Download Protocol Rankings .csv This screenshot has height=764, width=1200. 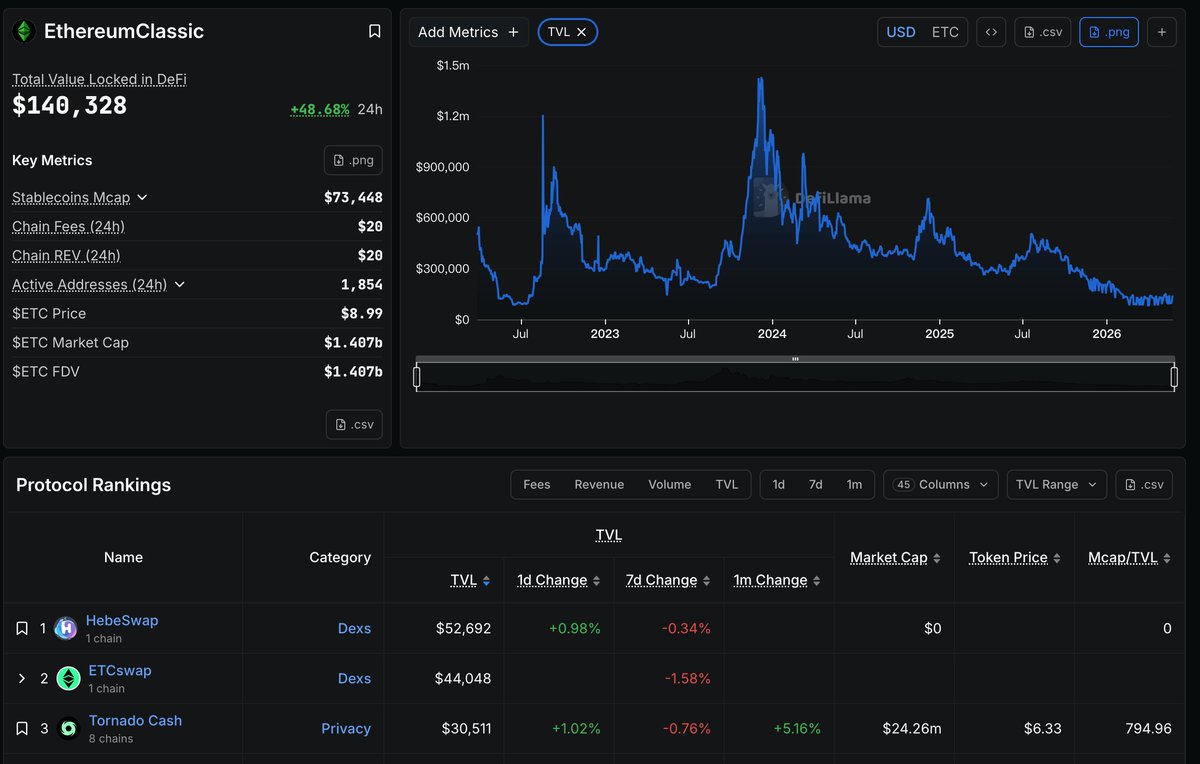1145,484
